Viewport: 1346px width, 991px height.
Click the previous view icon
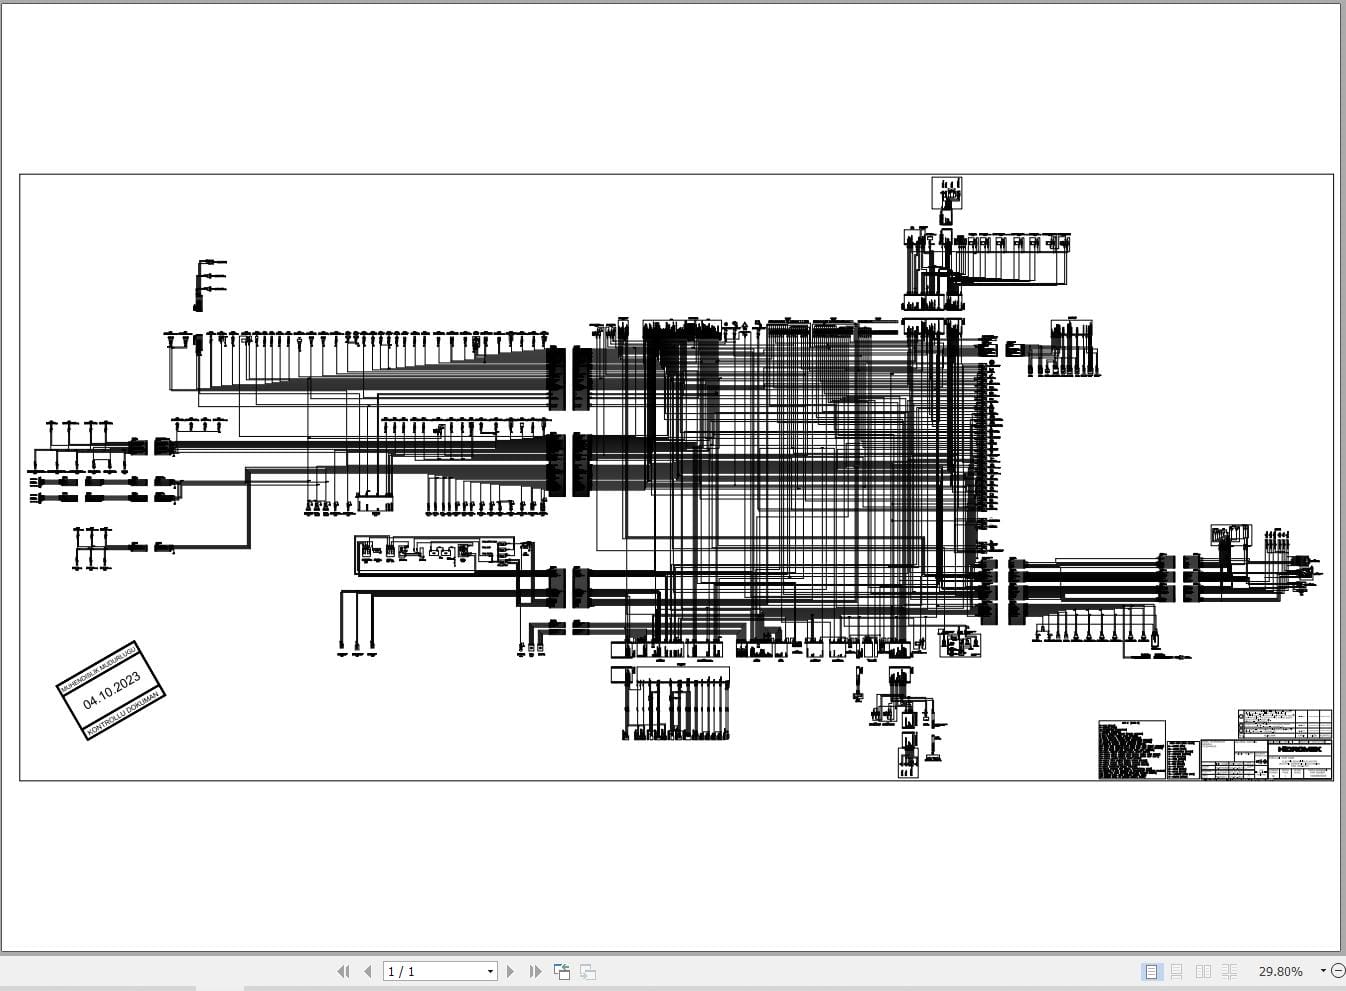point(562,971)
